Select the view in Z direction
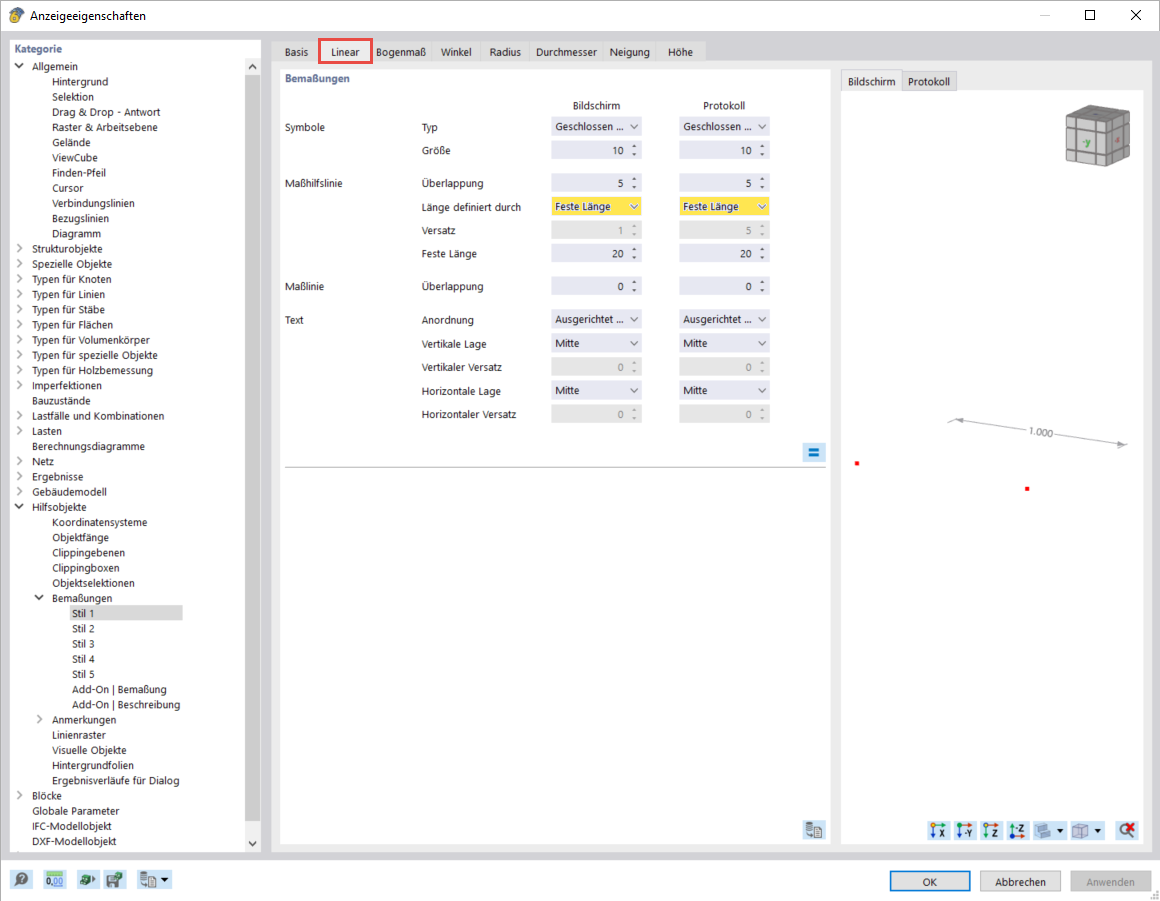The height and width of the screenshot is (901, 1160). 989,830
